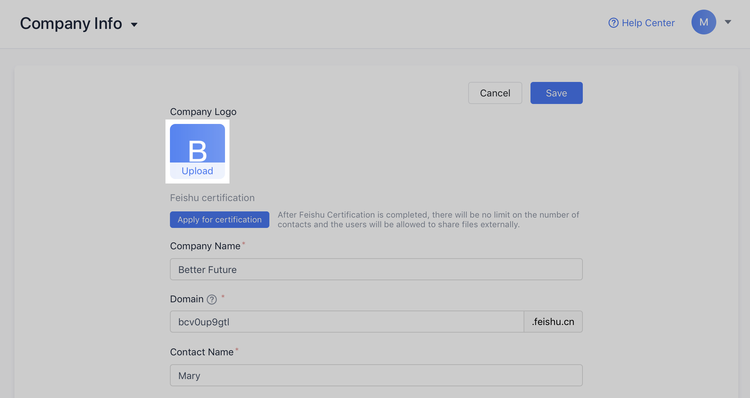Click the certification description text
This screenshot has width=750, height=398.
429,220
